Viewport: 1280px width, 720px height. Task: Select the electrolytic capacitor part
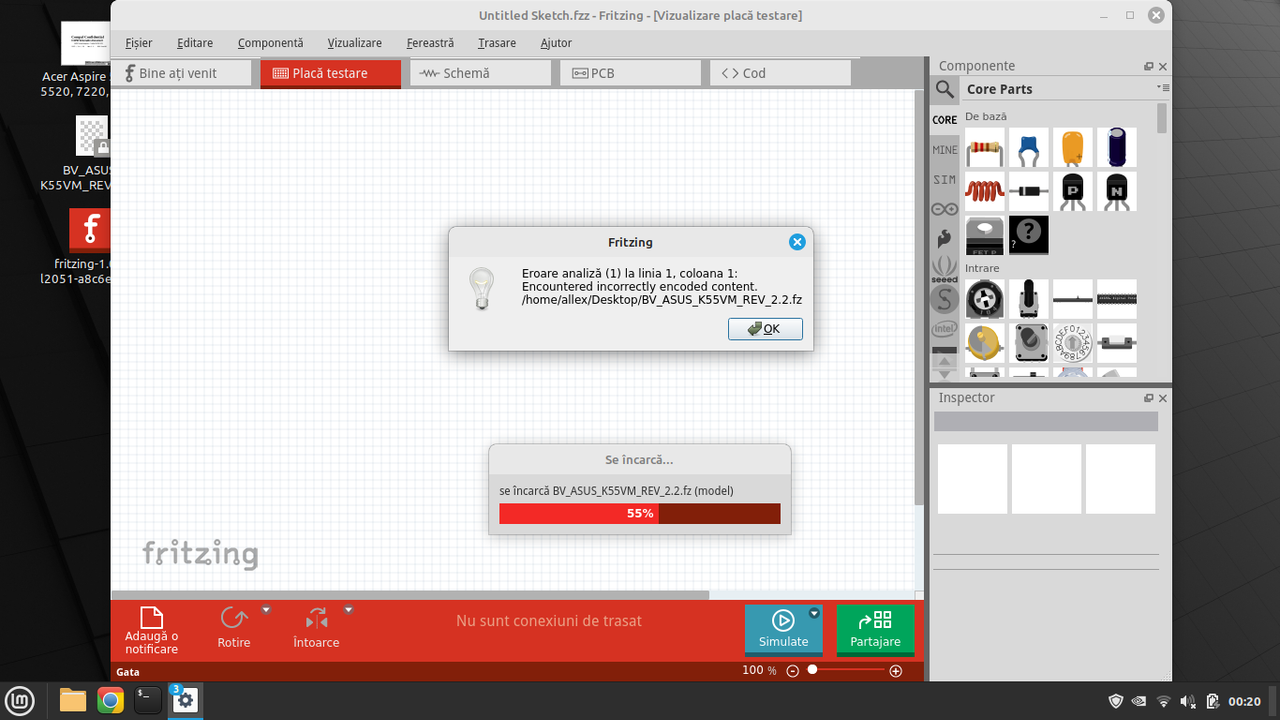[x=1117, y=148]
